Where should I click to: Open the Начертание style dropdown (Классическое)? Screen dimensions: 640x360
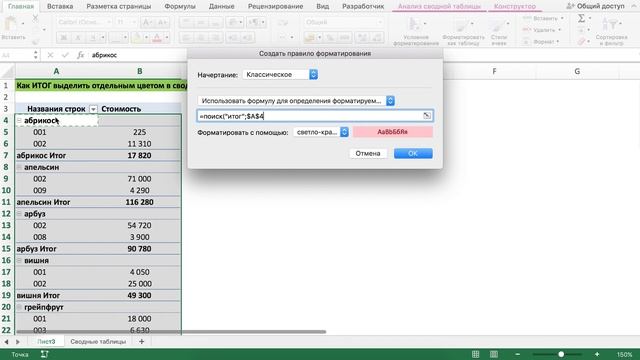280,75
